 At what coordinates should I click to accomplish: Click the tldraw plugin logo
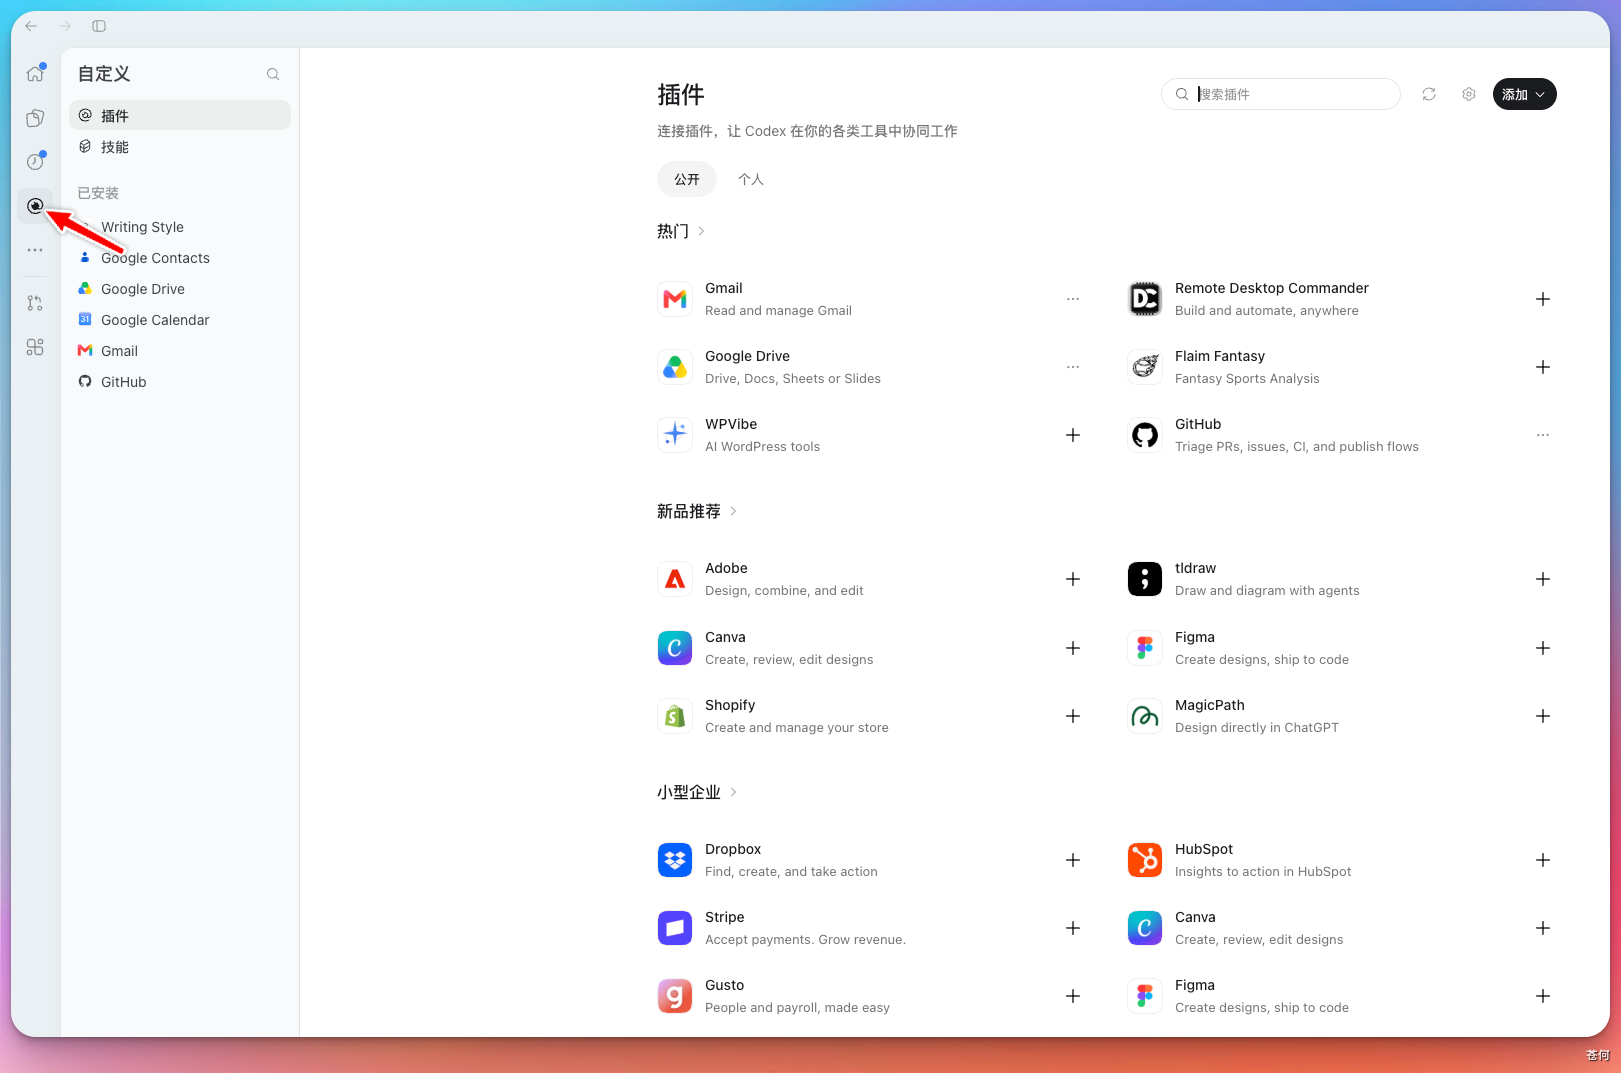(x=1145, y=579)
